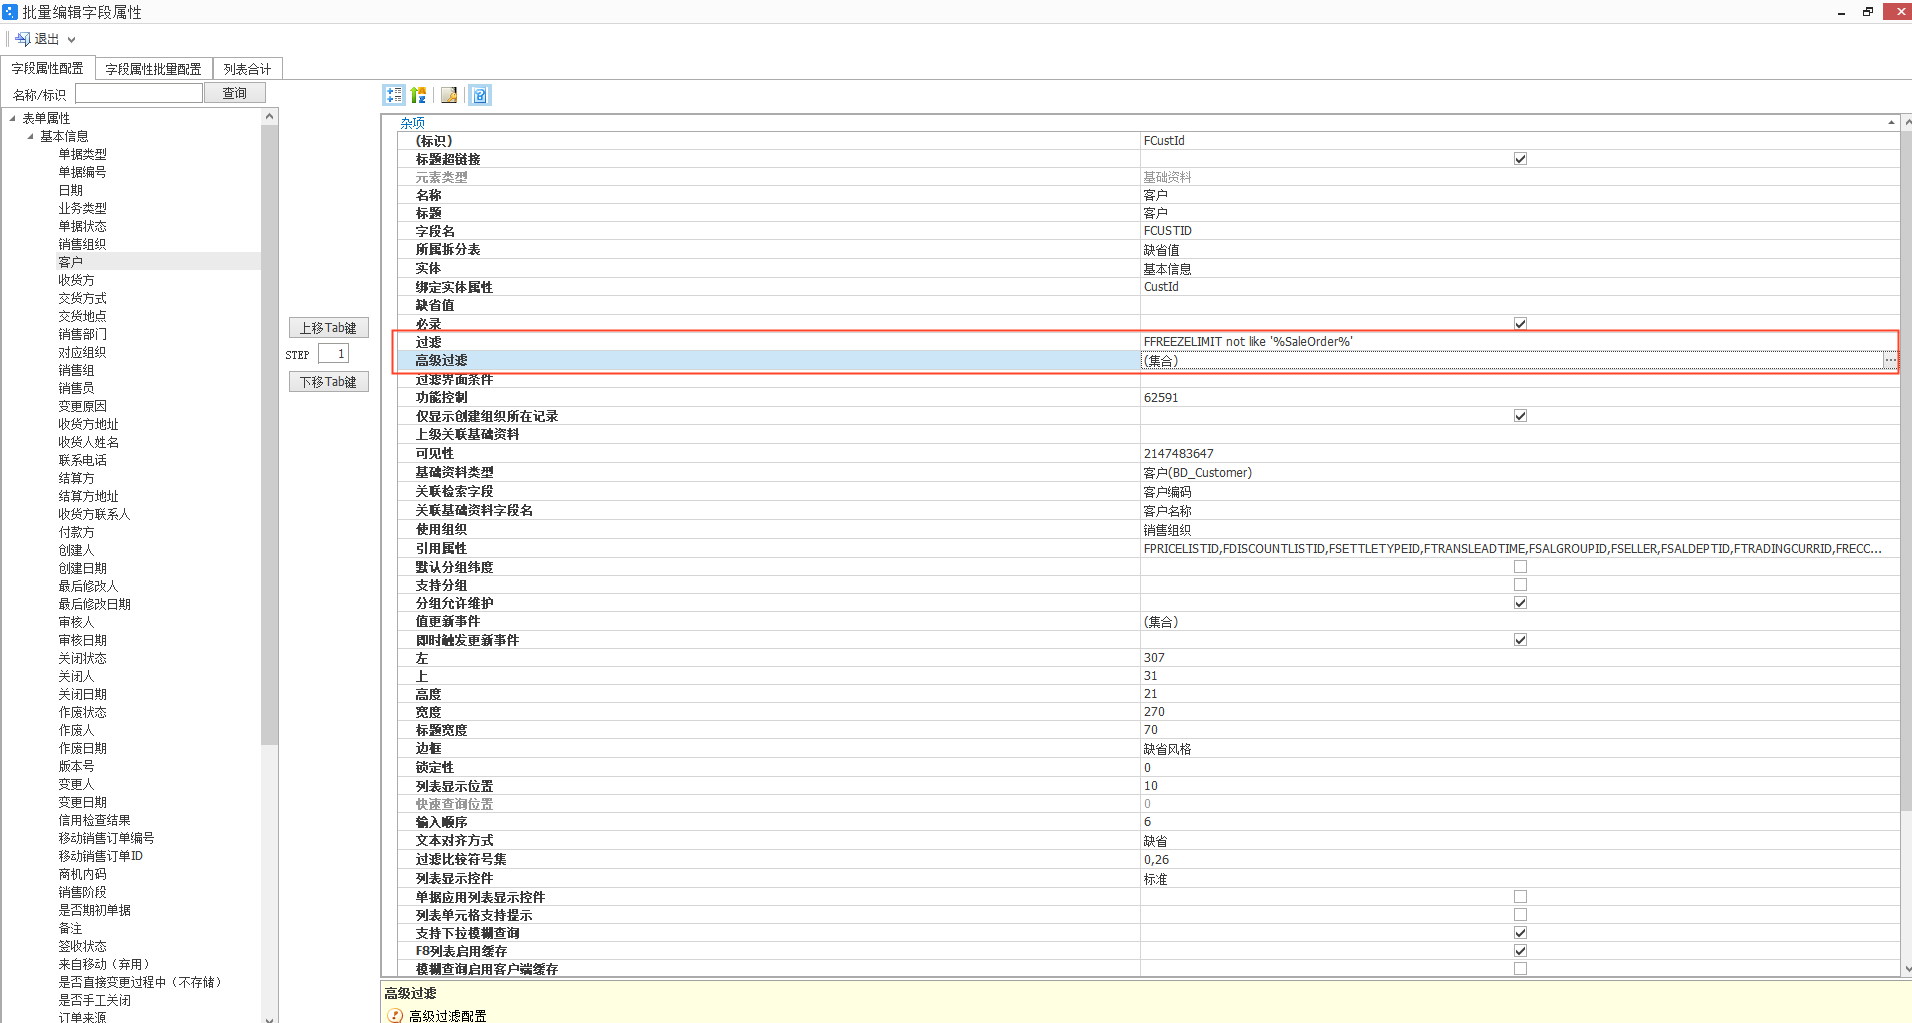Open the dropdown arrow beside 退出
The width and height of the screenshot is (1912, 1023).
pyautogui.click(x=71, y=40)
